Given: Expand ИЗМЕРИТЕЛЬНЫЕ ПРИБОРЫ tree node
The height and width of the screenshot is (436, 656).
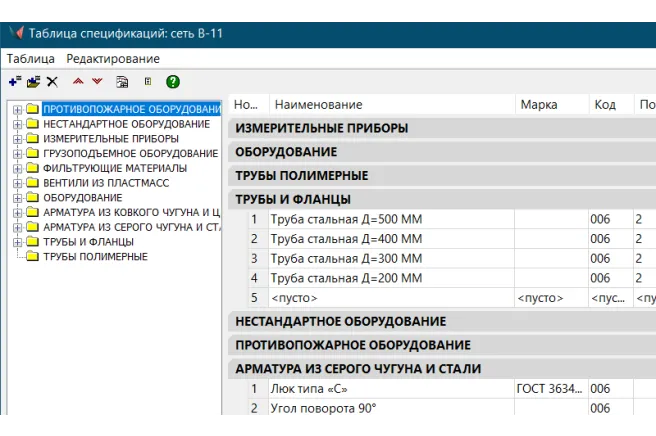Looking at the screenshot, I should pyautogui.click(x=17, y=139).
